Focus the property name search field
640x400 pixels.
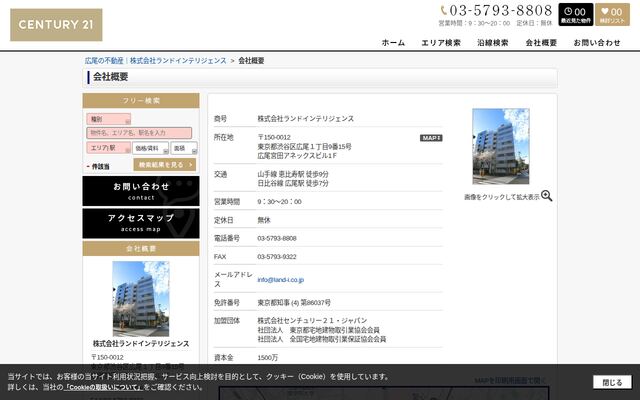tap(139, 133)
